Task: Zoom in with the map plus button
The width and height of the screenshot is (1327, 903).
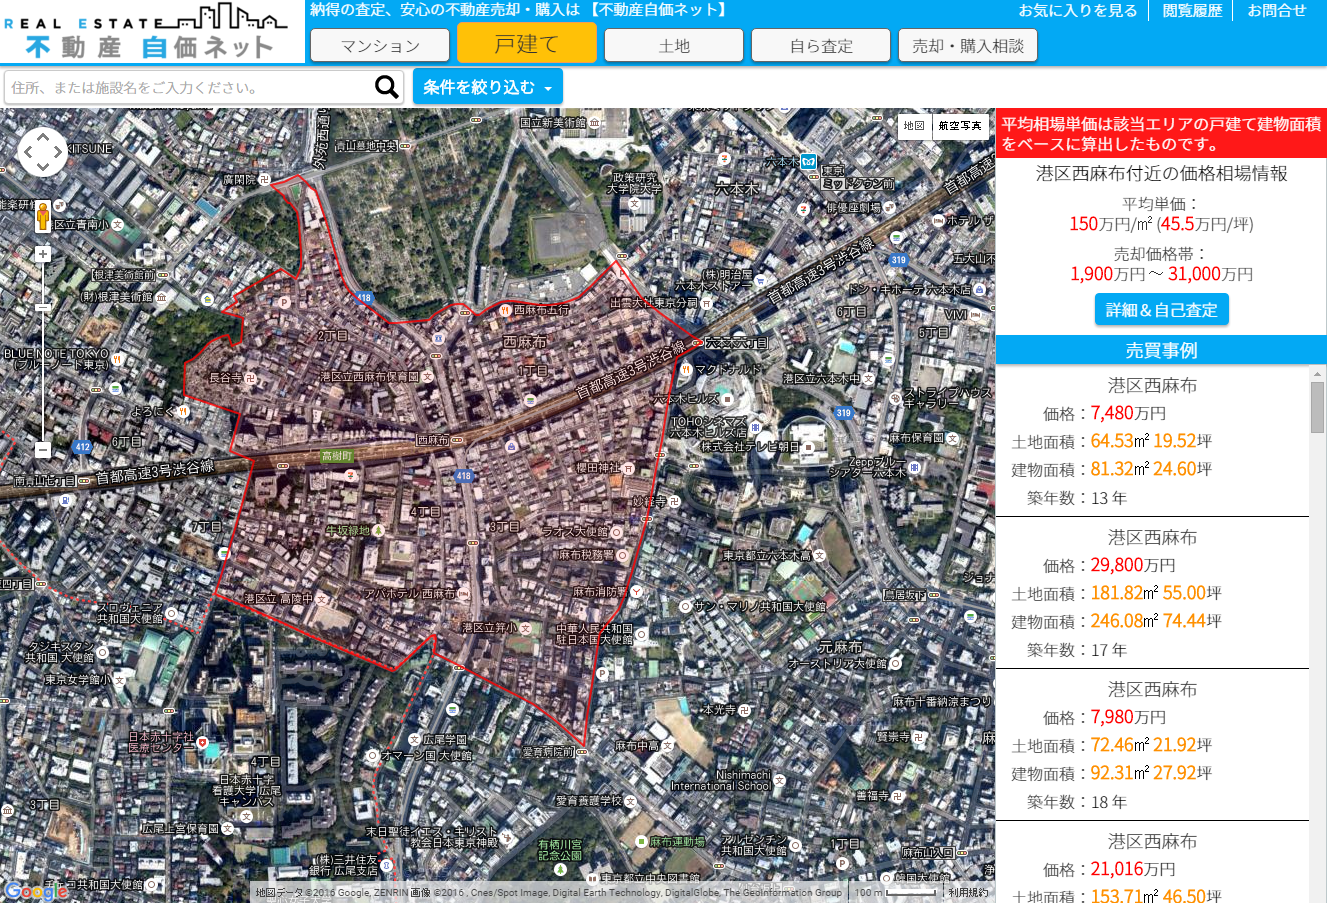Action: [43, 254]
